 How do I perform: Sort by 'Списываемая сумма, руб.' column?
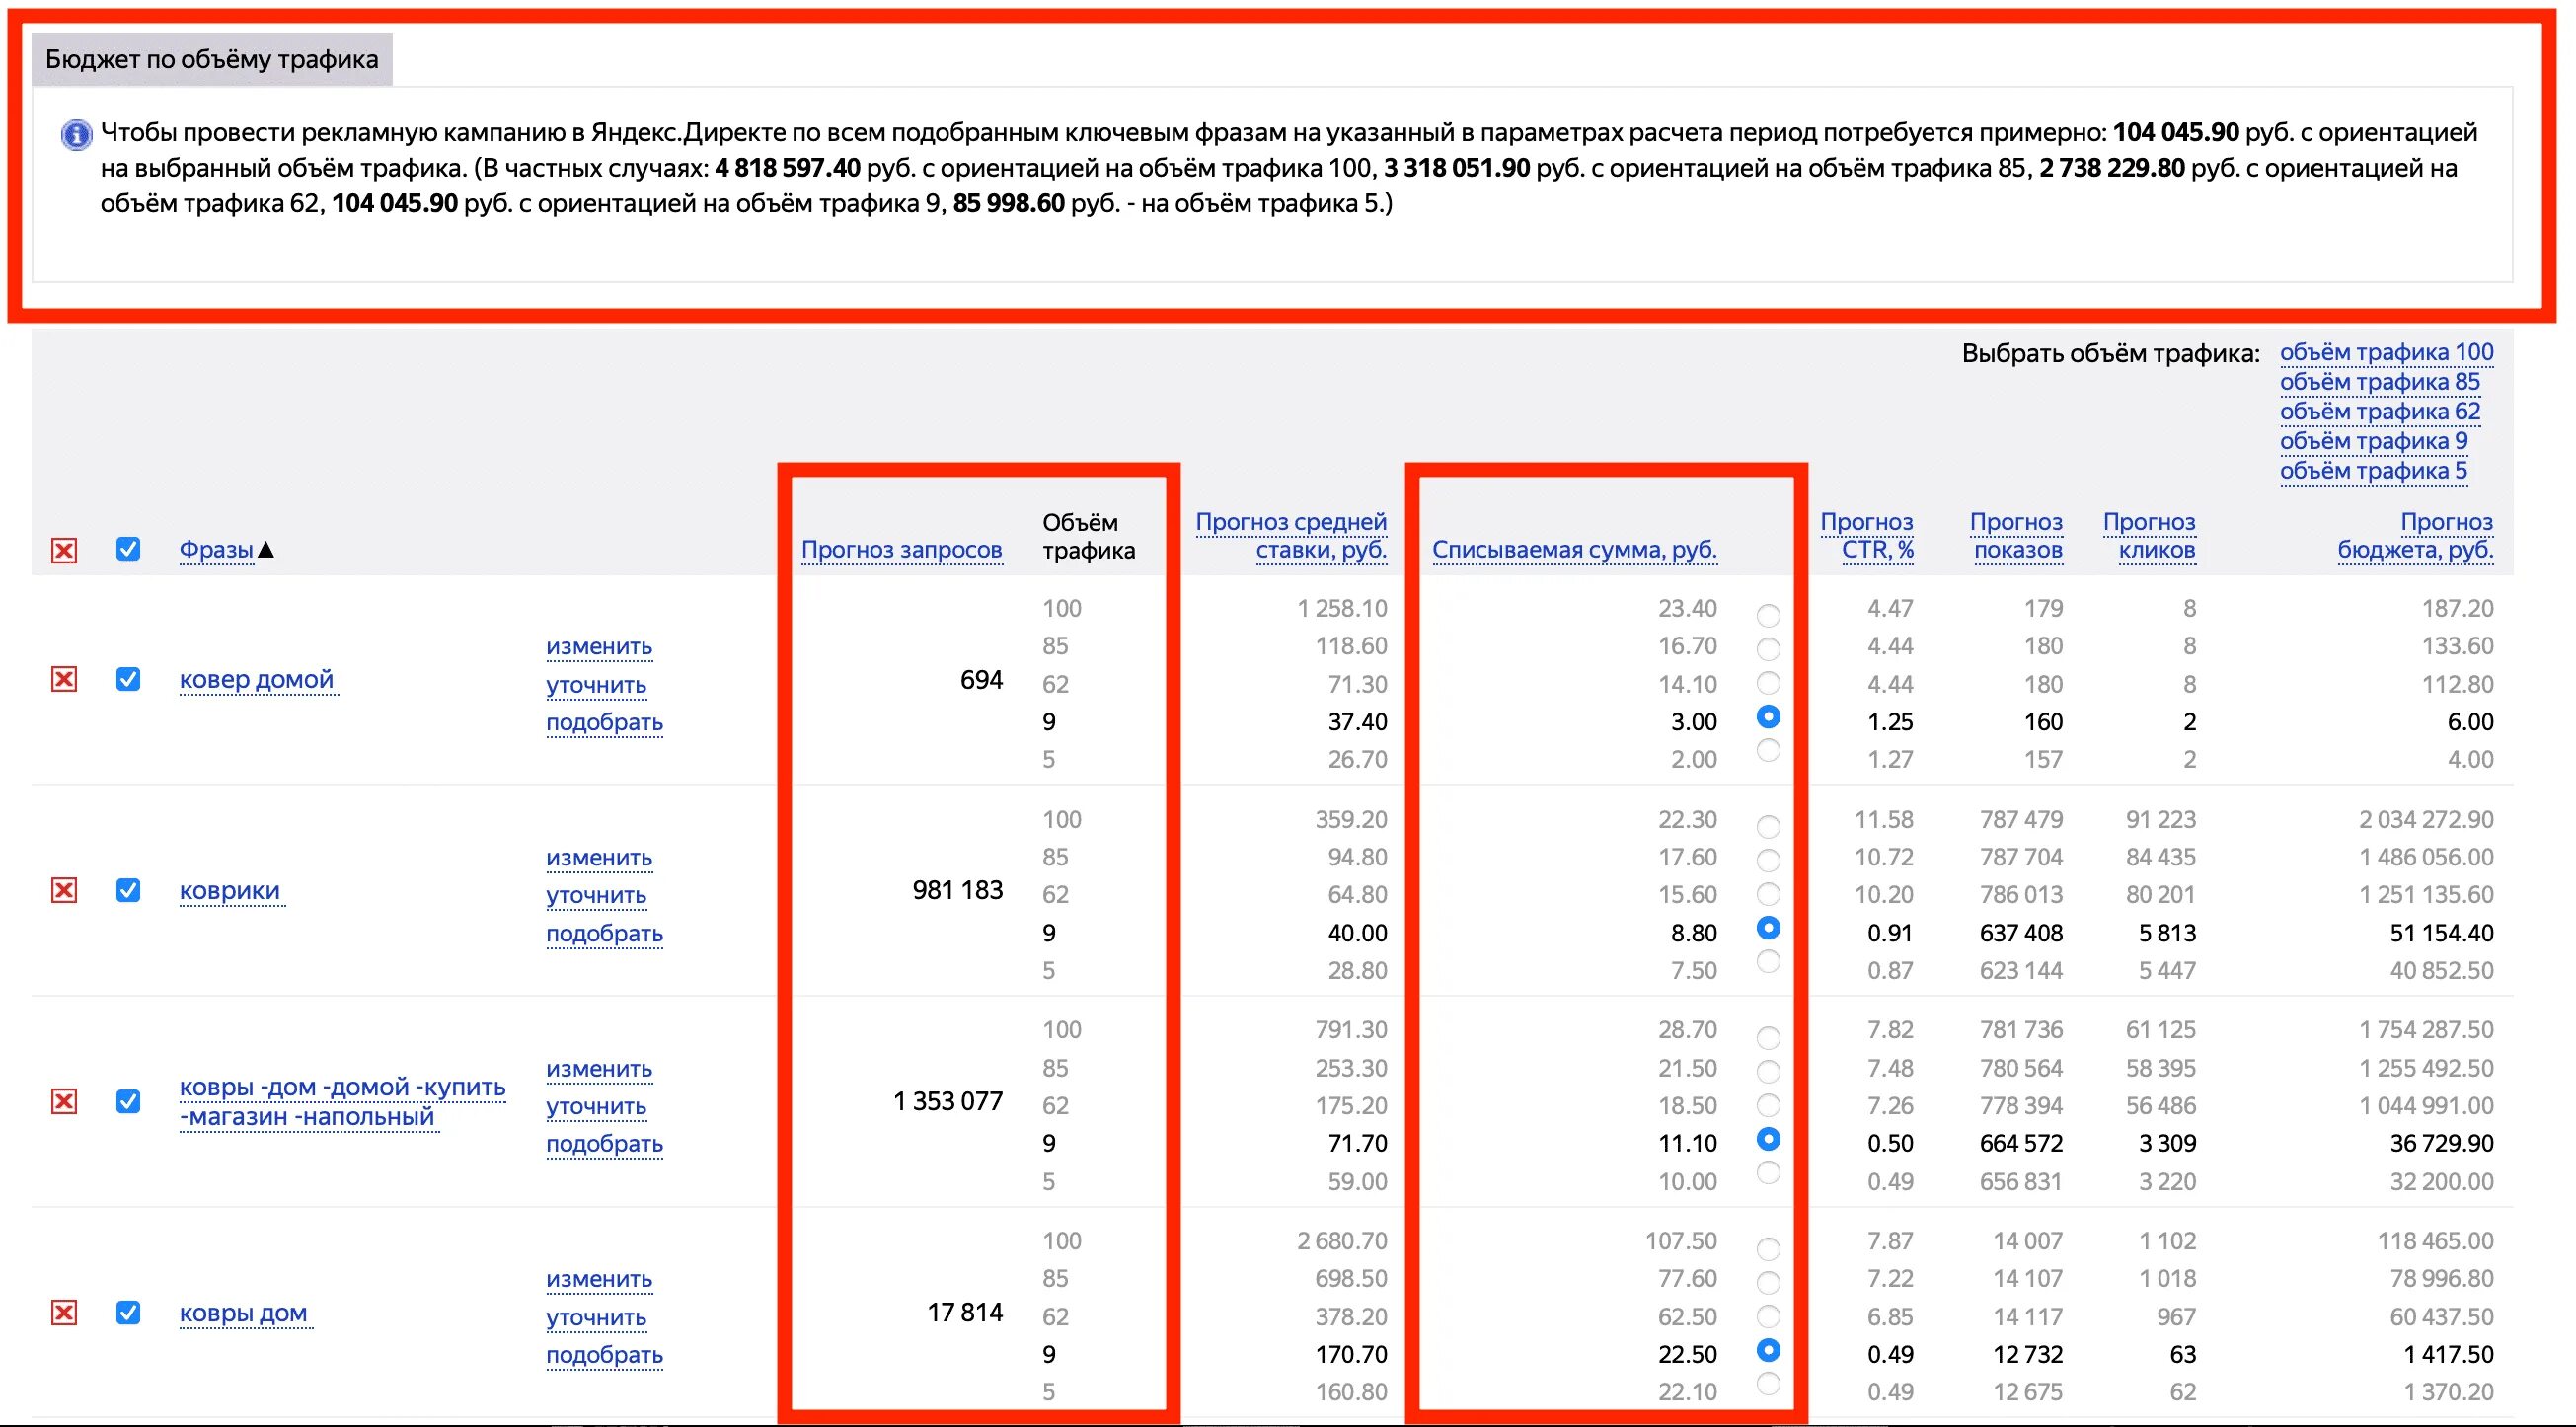pos(1574,550)
